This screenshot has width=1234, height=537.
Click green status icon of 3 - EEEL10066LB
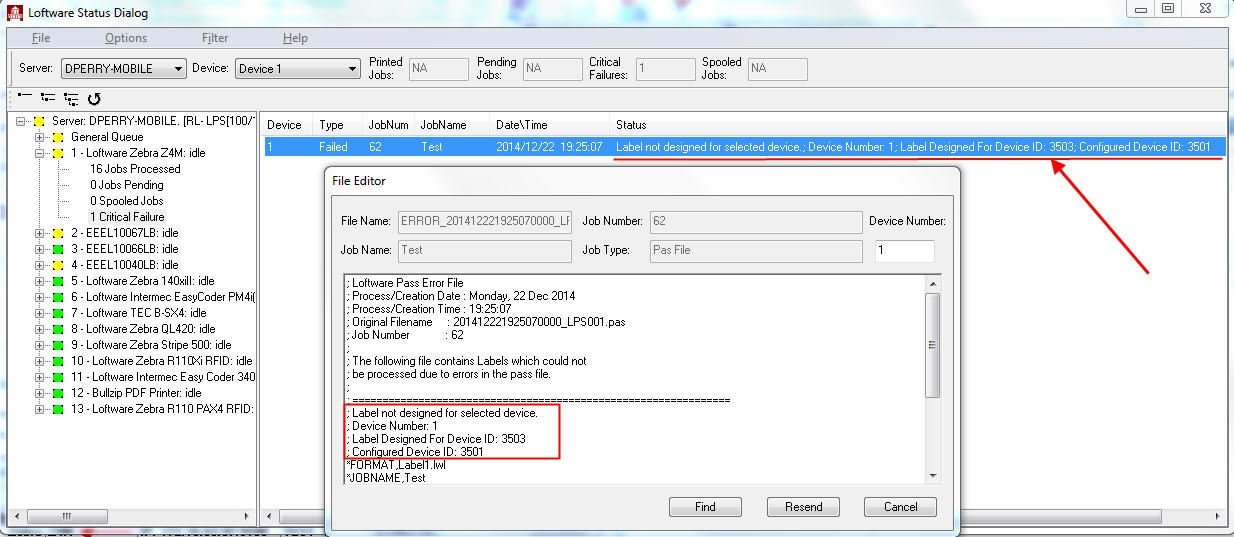(x=57, y=249)
